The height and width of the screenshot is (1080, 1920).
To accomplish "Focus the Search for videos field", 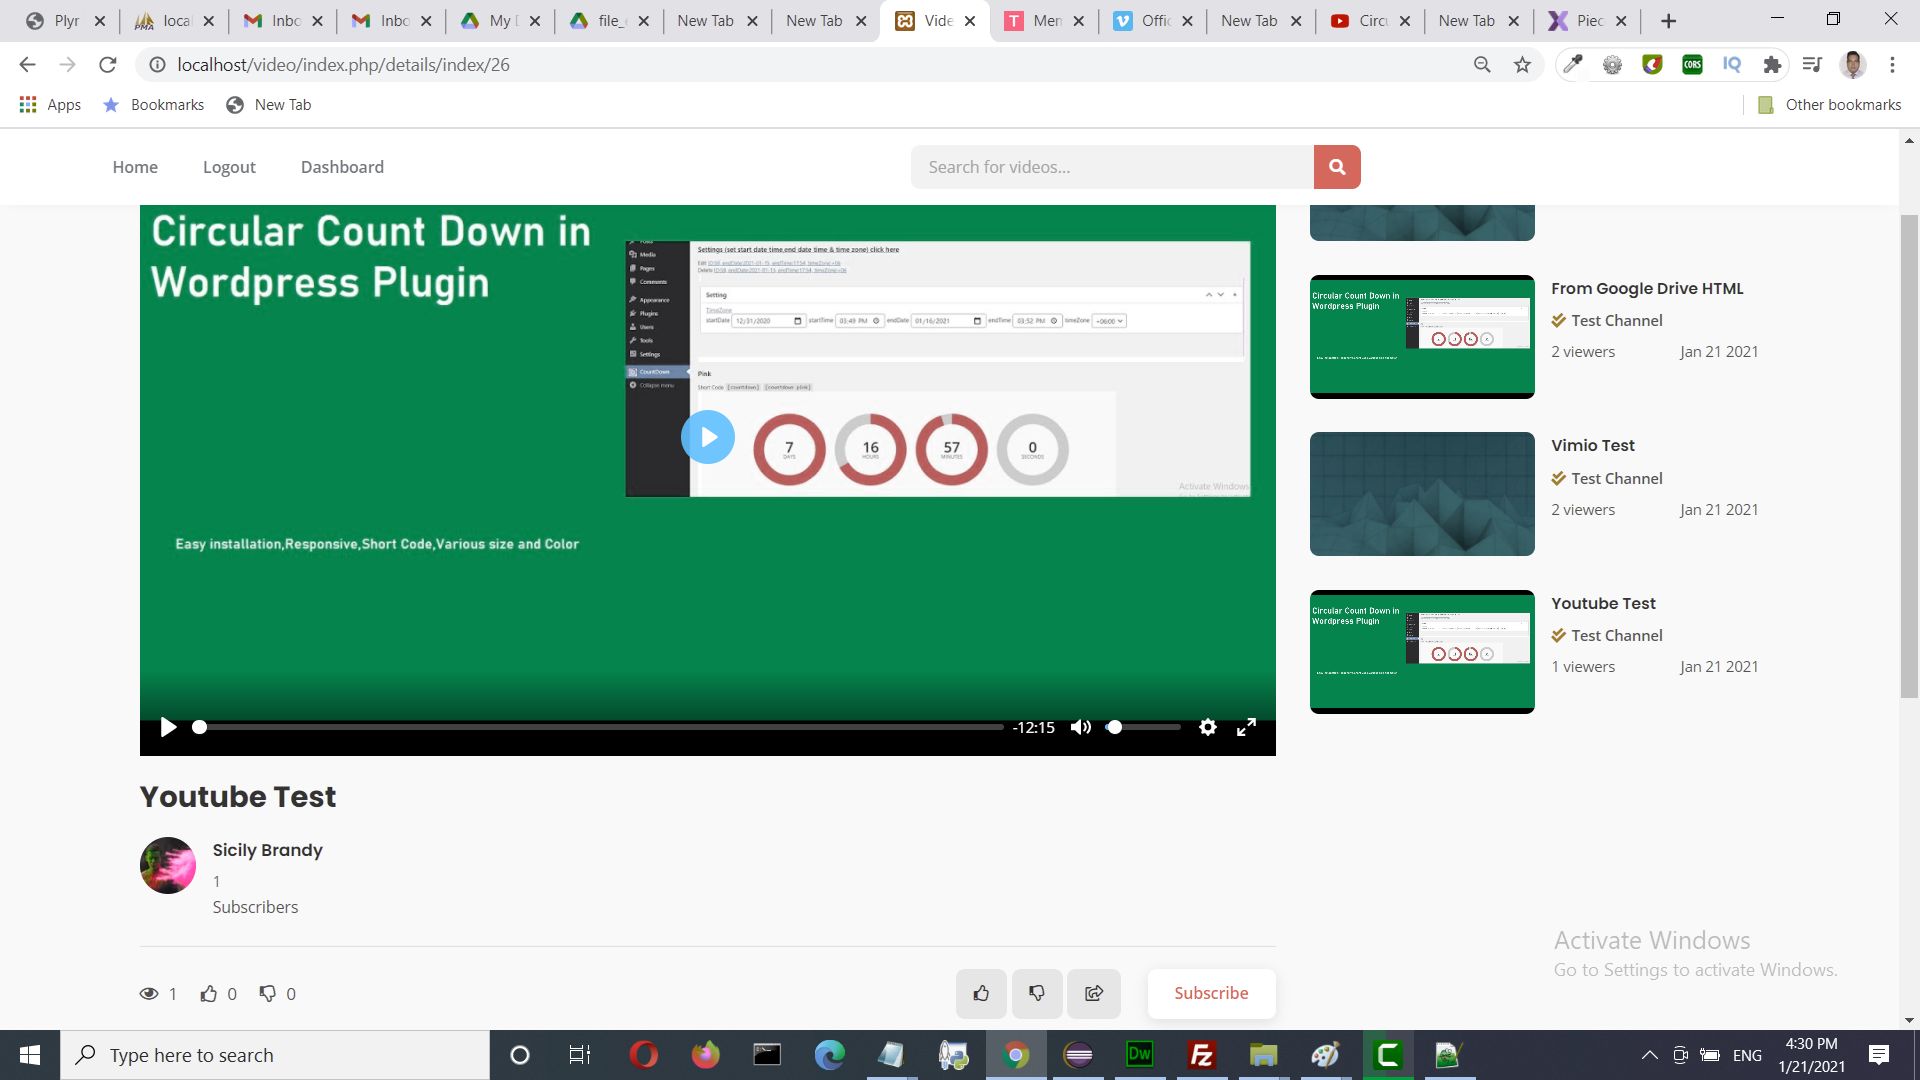I will (x=1111, y=167).
